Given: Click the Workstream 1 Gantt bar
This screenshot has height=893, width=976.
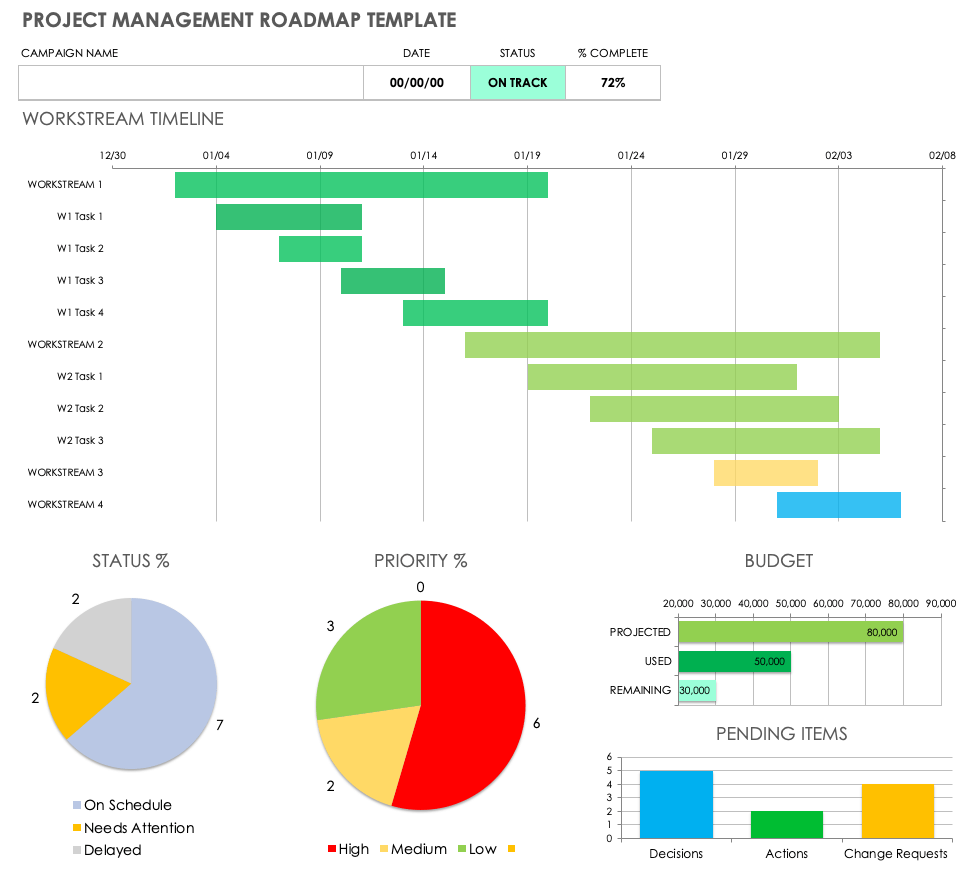Looking at the screenshot, I should coord(361,185).
